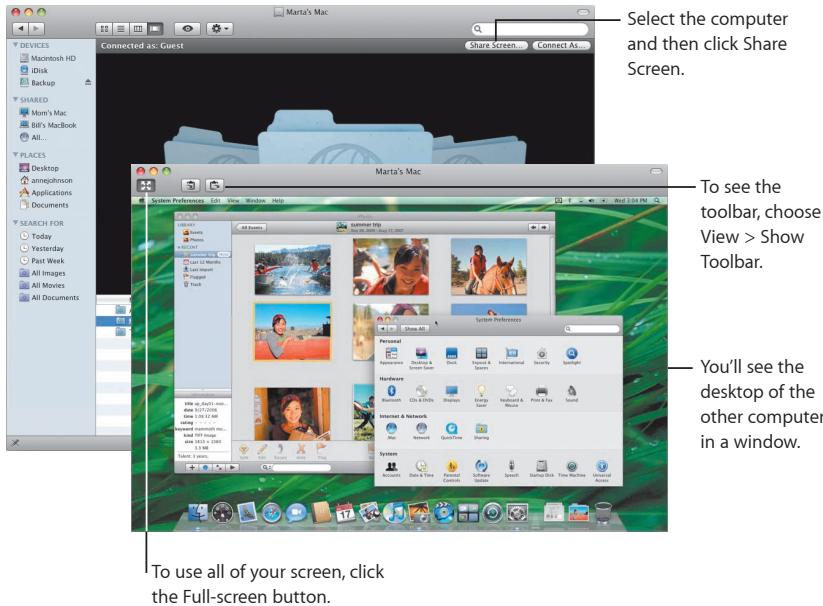The width and height of the screenshot is (823, 606).
Task: Open the Dock preference pane
Action: pos(451,356)
